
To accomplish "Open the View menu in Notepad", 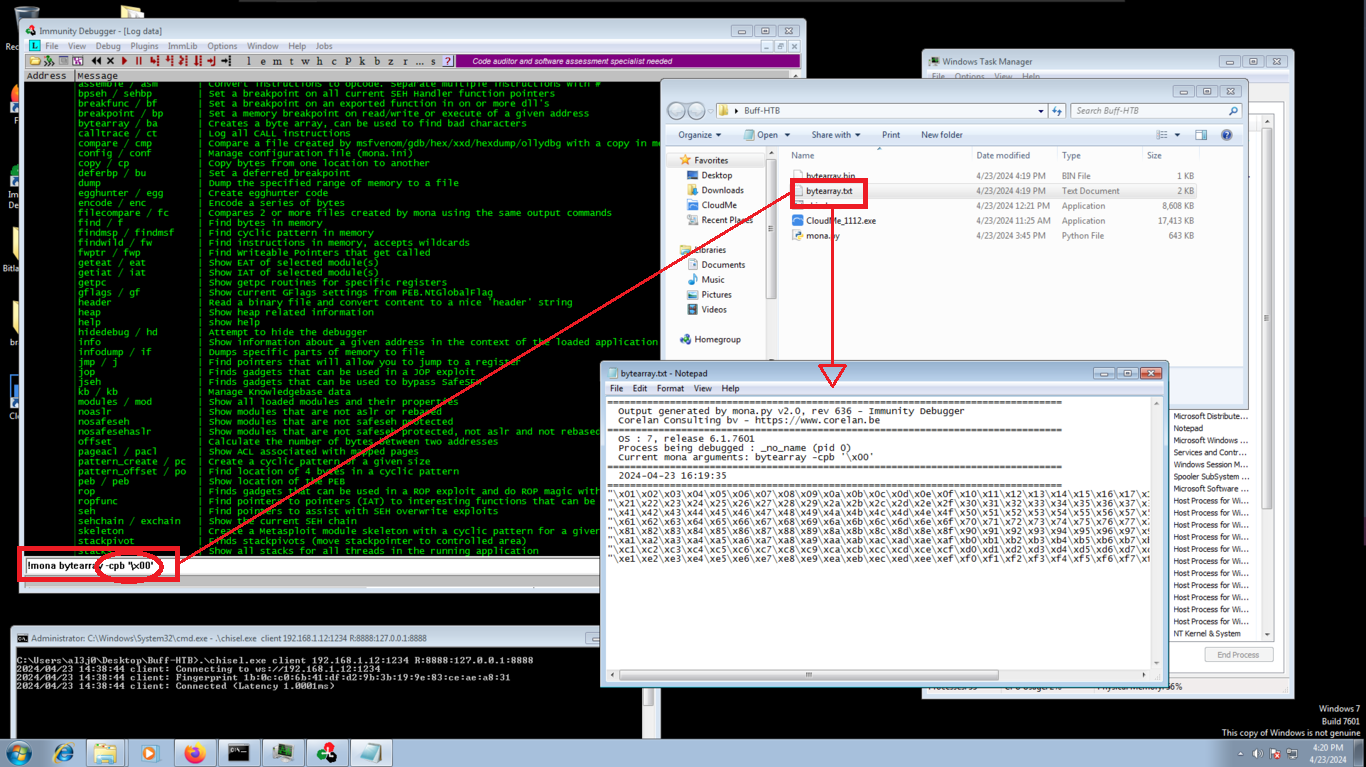I will click(x=703, y=388).
